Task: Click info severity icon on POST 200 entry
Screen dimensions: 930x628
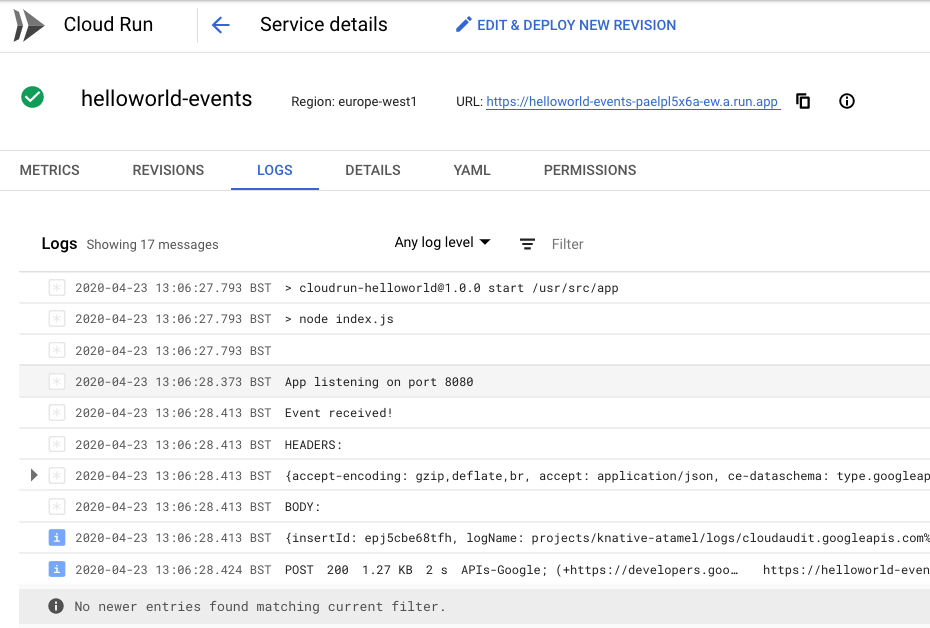Action: pyautogui.click(x=57, y=570)
